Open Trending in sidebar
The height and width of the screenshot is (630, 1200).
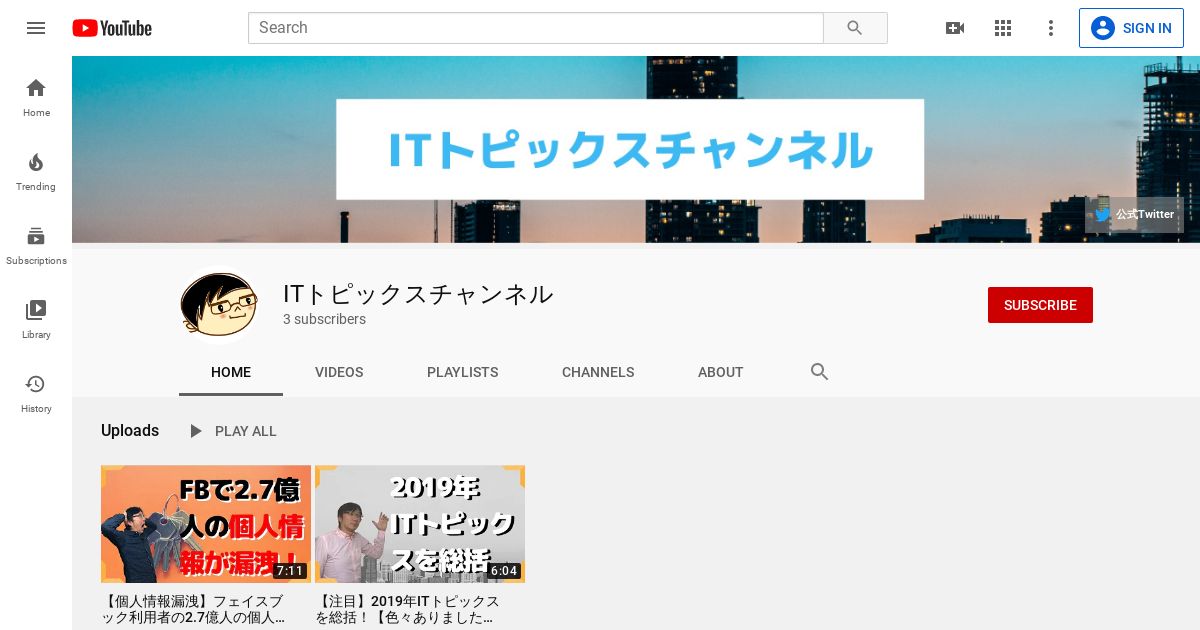coord(36,172)
